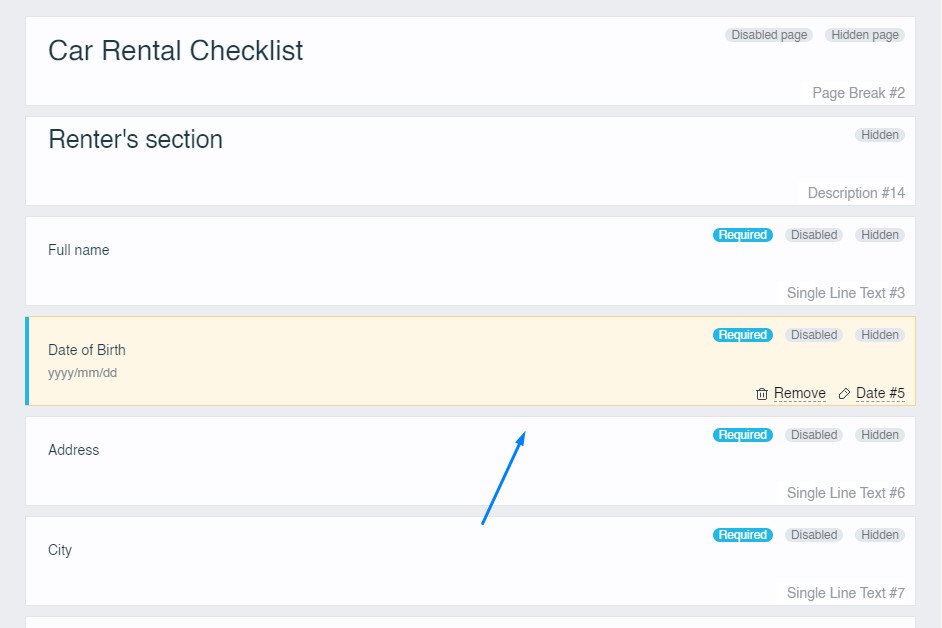This screenshot has width=942, height=628.
Task: Toggle Disabled on Full name field
Action: pos(814,235)
